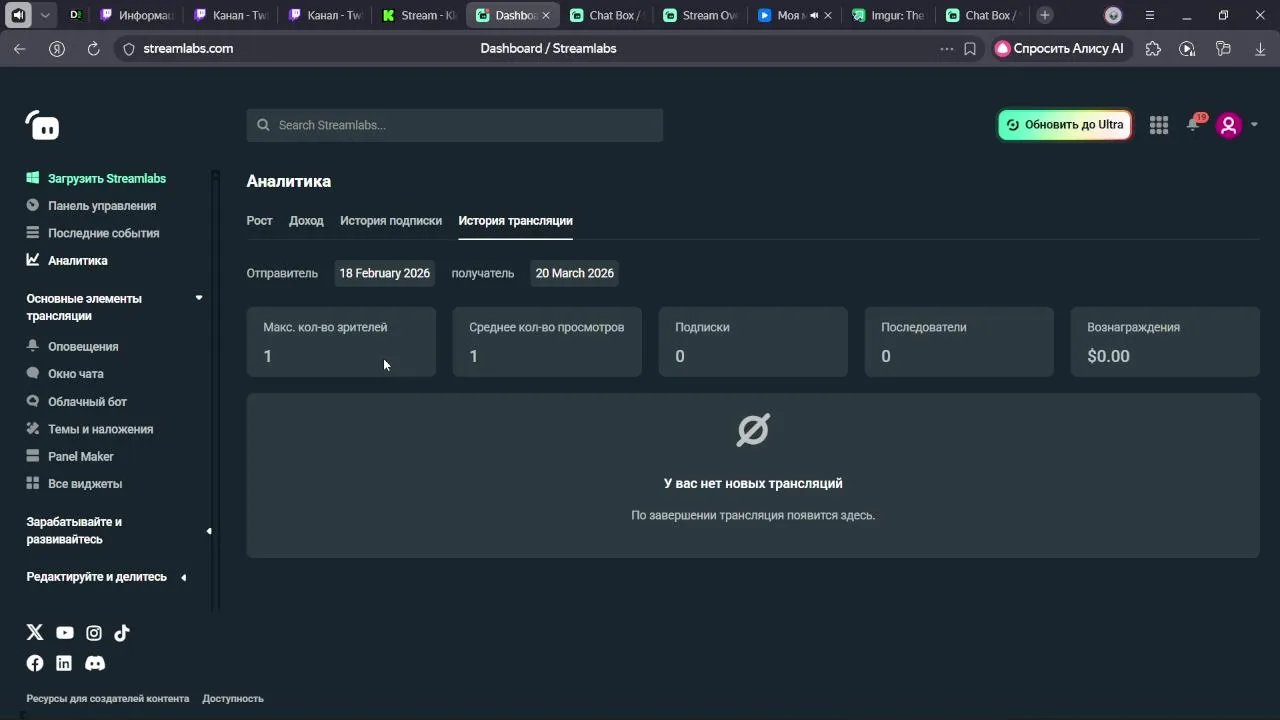Switch to История подписки tab
Image resolution: width=1280 pixels, height=720 pixels.
coord(391,221)
